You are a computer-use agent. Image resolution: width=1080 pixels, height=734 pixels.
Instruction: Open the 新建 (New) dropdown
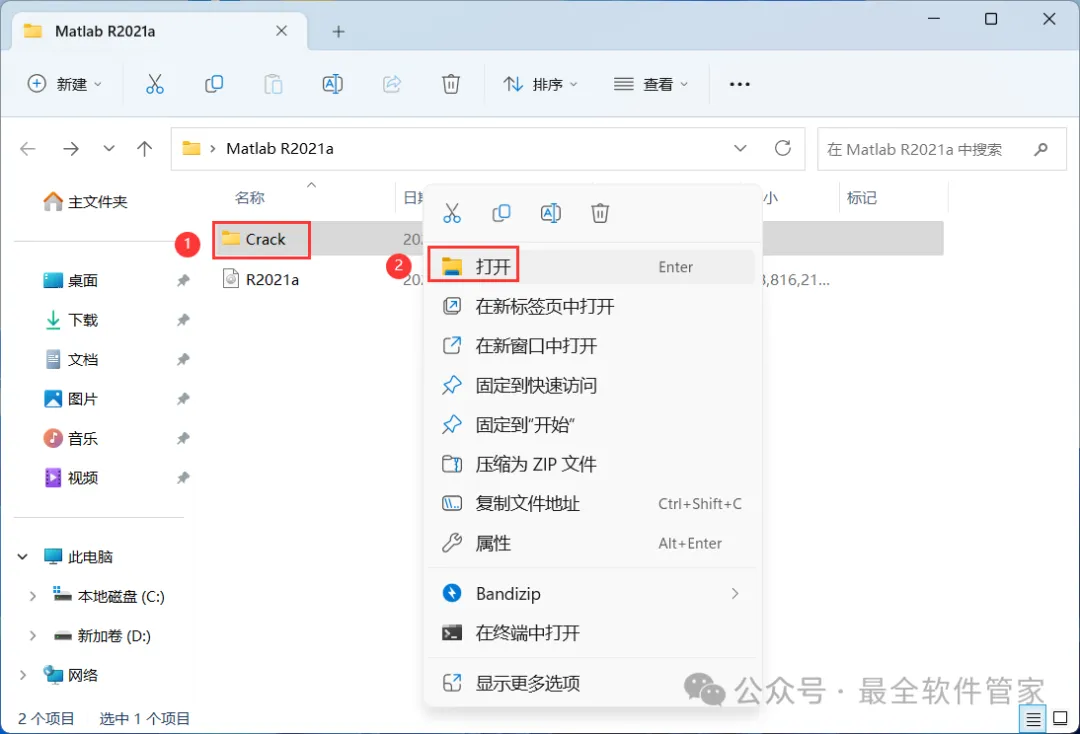pyautogui.click(x=65, y=84)
